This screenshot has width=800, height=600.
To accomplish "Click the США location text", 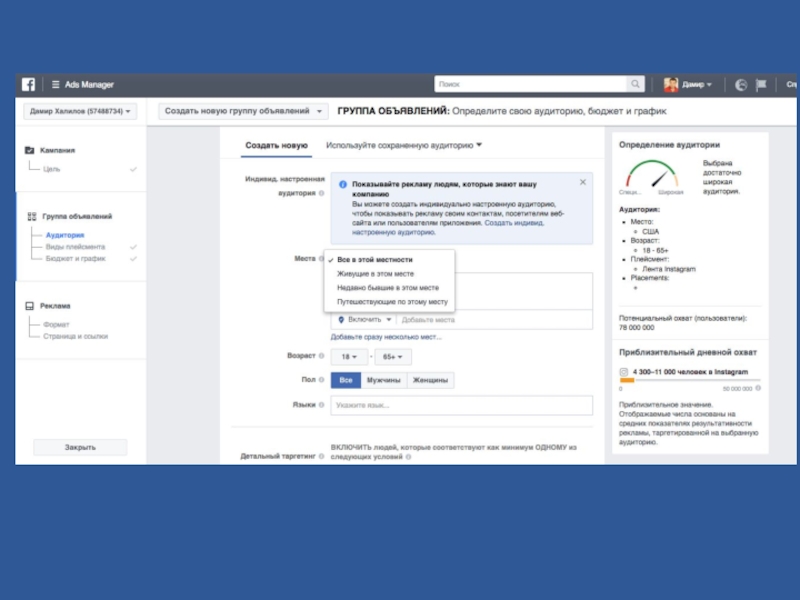I will (x=651, y=232).
